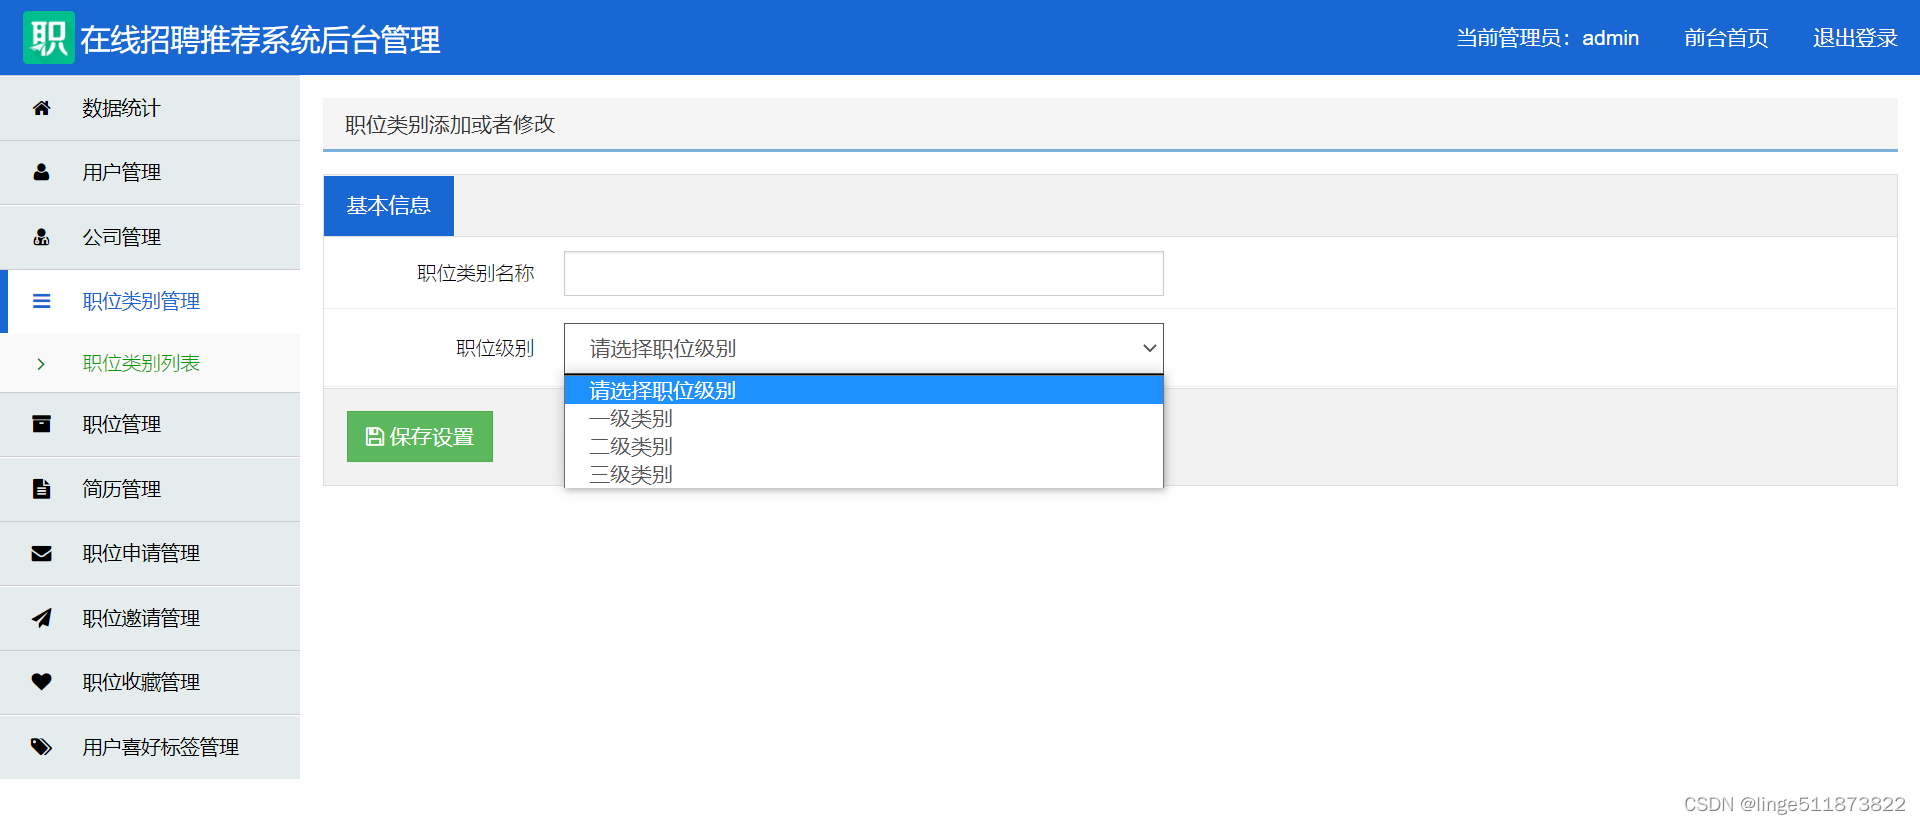Open the 前台首页 link
This screenshot has height=824, width=1920.
[1726, 38]
